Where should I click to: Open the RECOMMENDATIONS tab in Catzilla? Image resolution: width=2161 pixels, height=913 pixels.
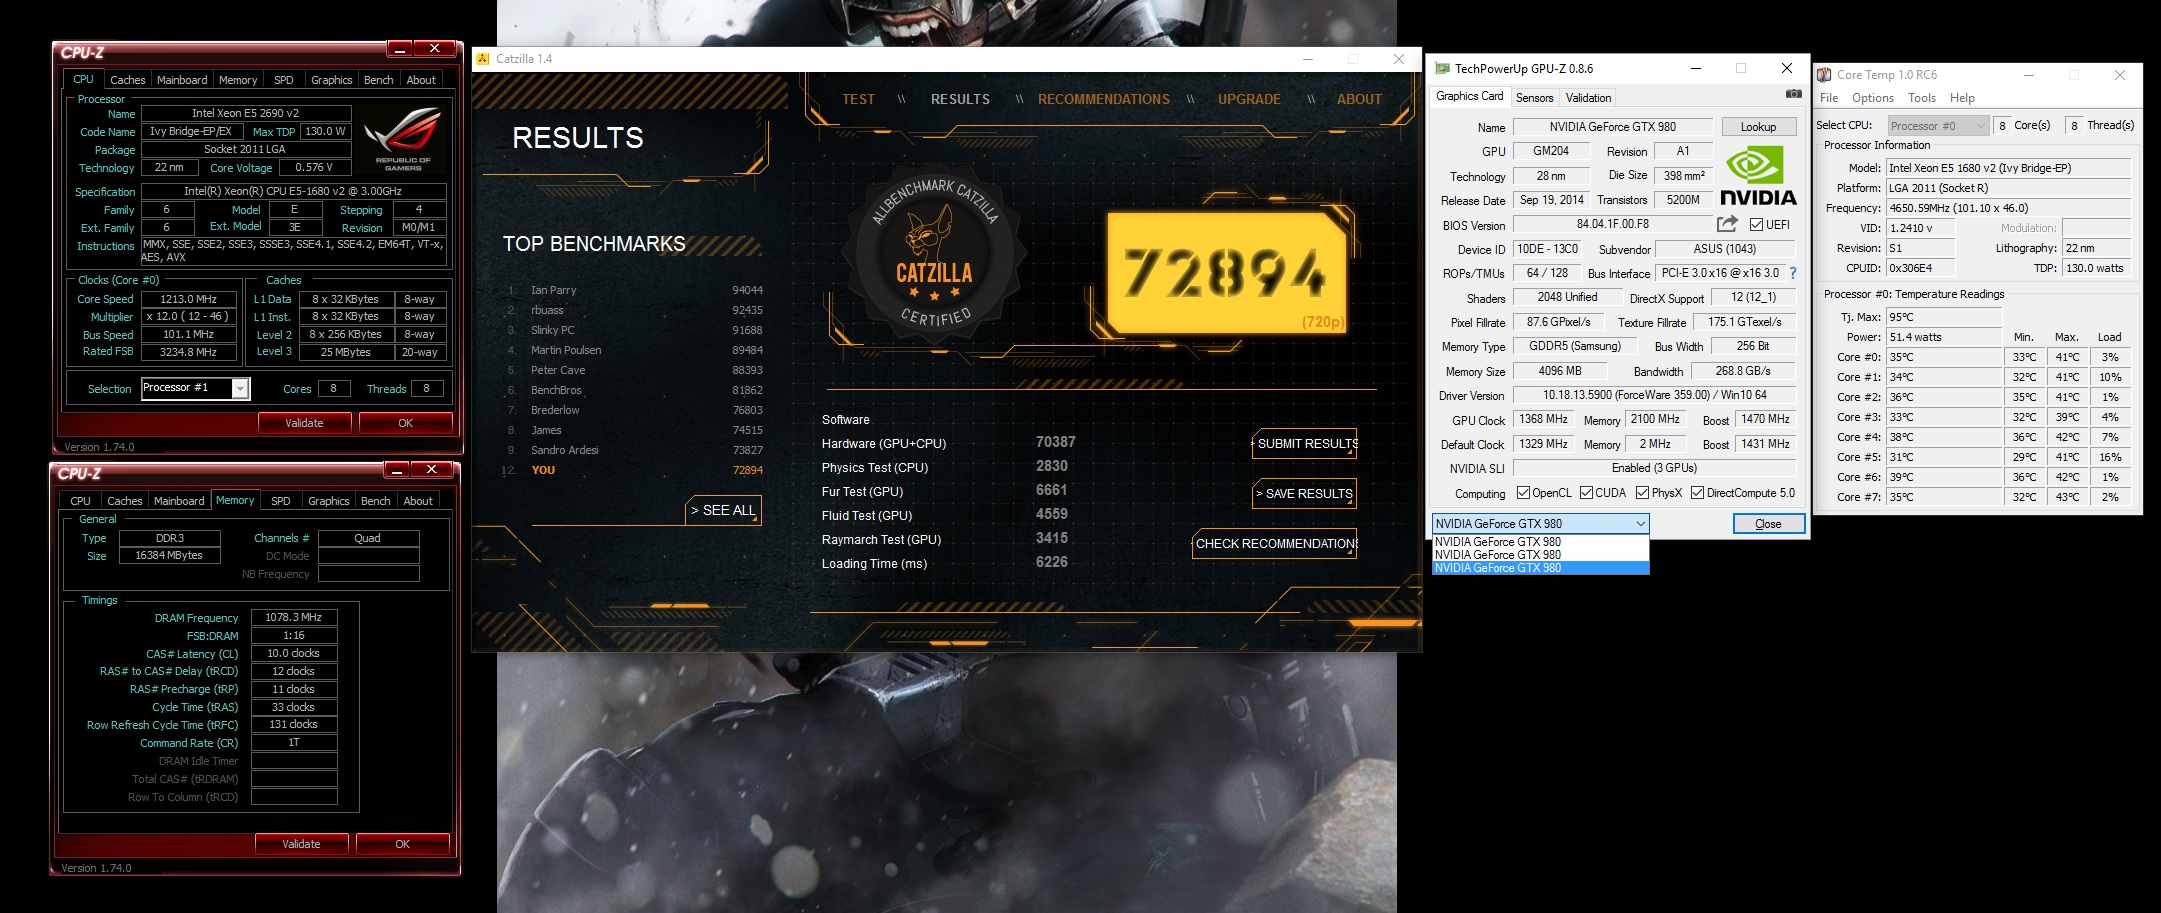click(1104, 99)
